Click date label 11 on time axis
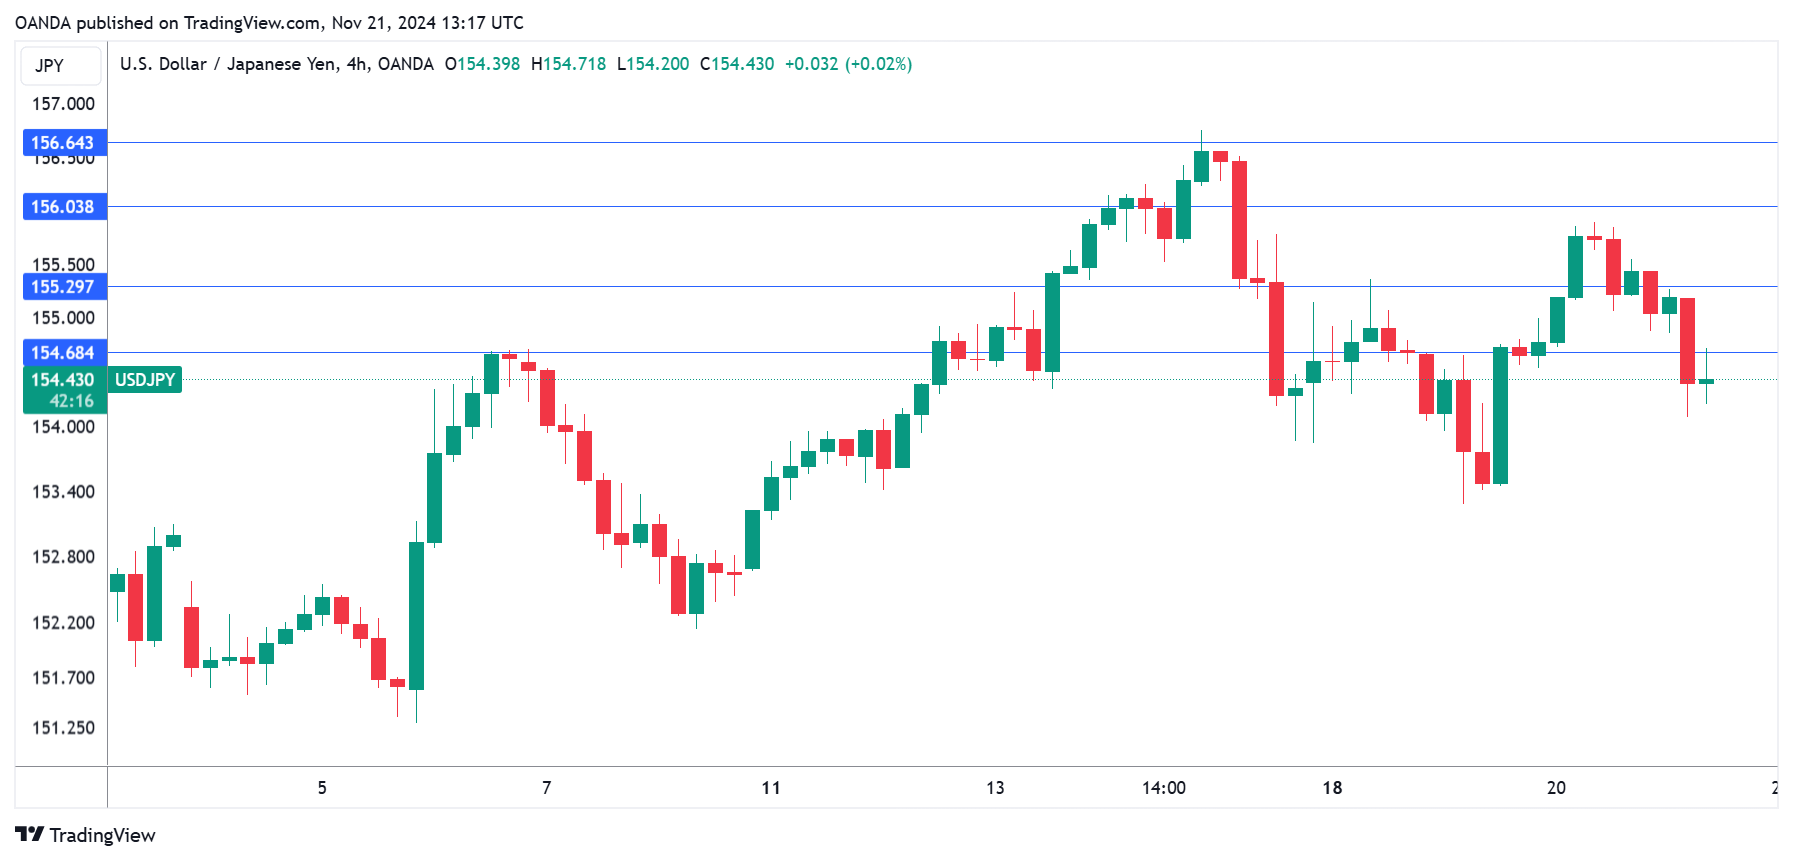 [x=771, y=788]
